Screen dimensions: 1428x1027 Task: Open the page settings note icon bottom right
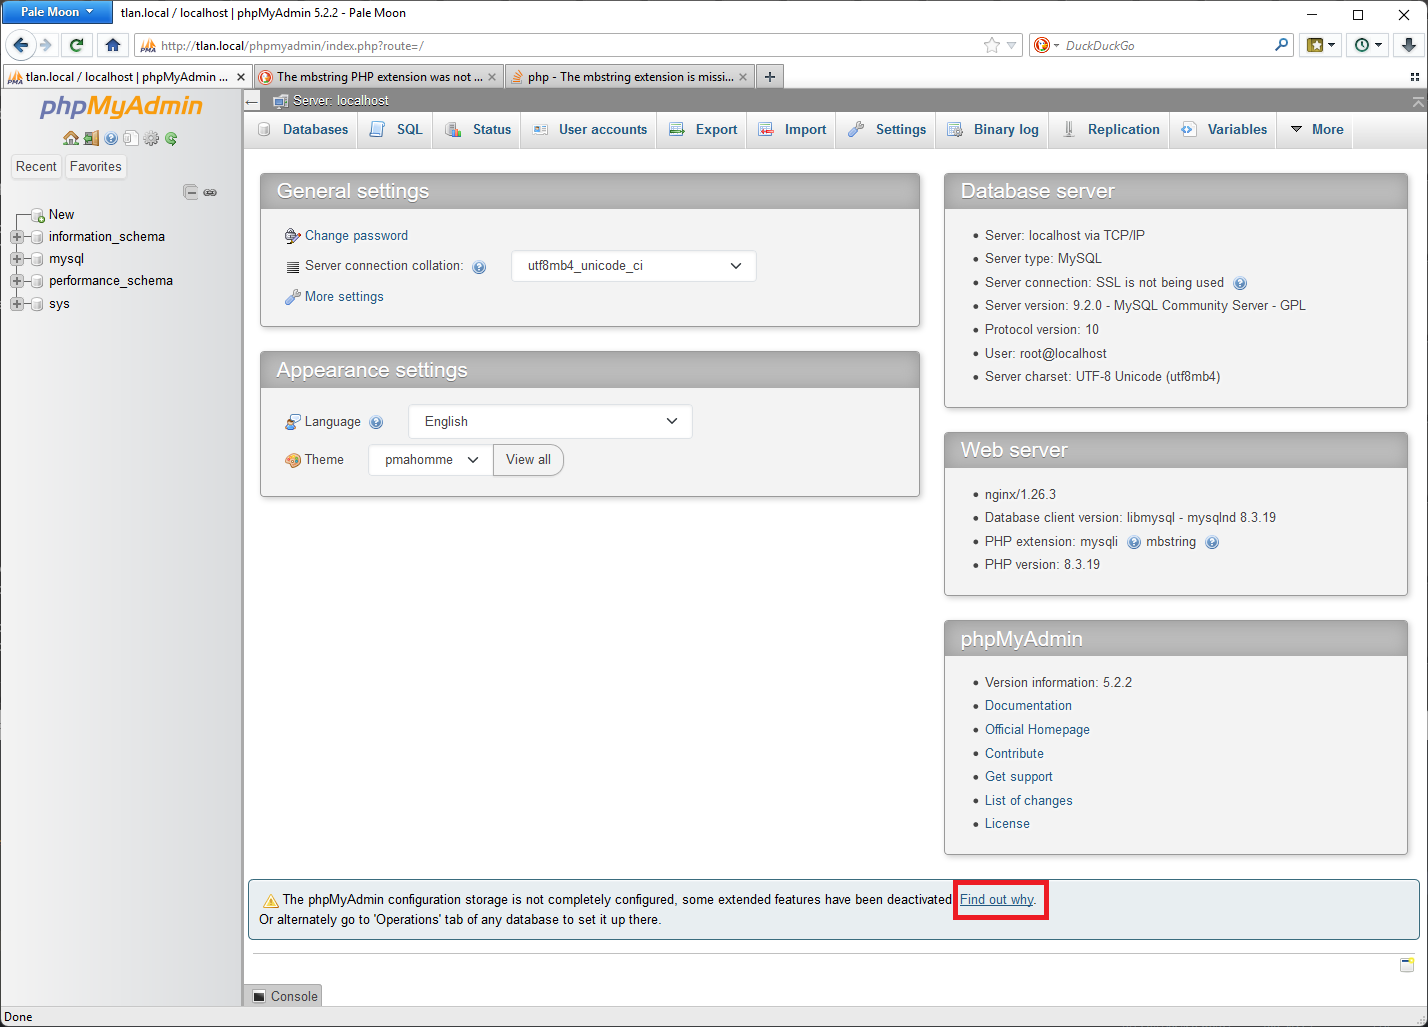(x=1407, y=965)
